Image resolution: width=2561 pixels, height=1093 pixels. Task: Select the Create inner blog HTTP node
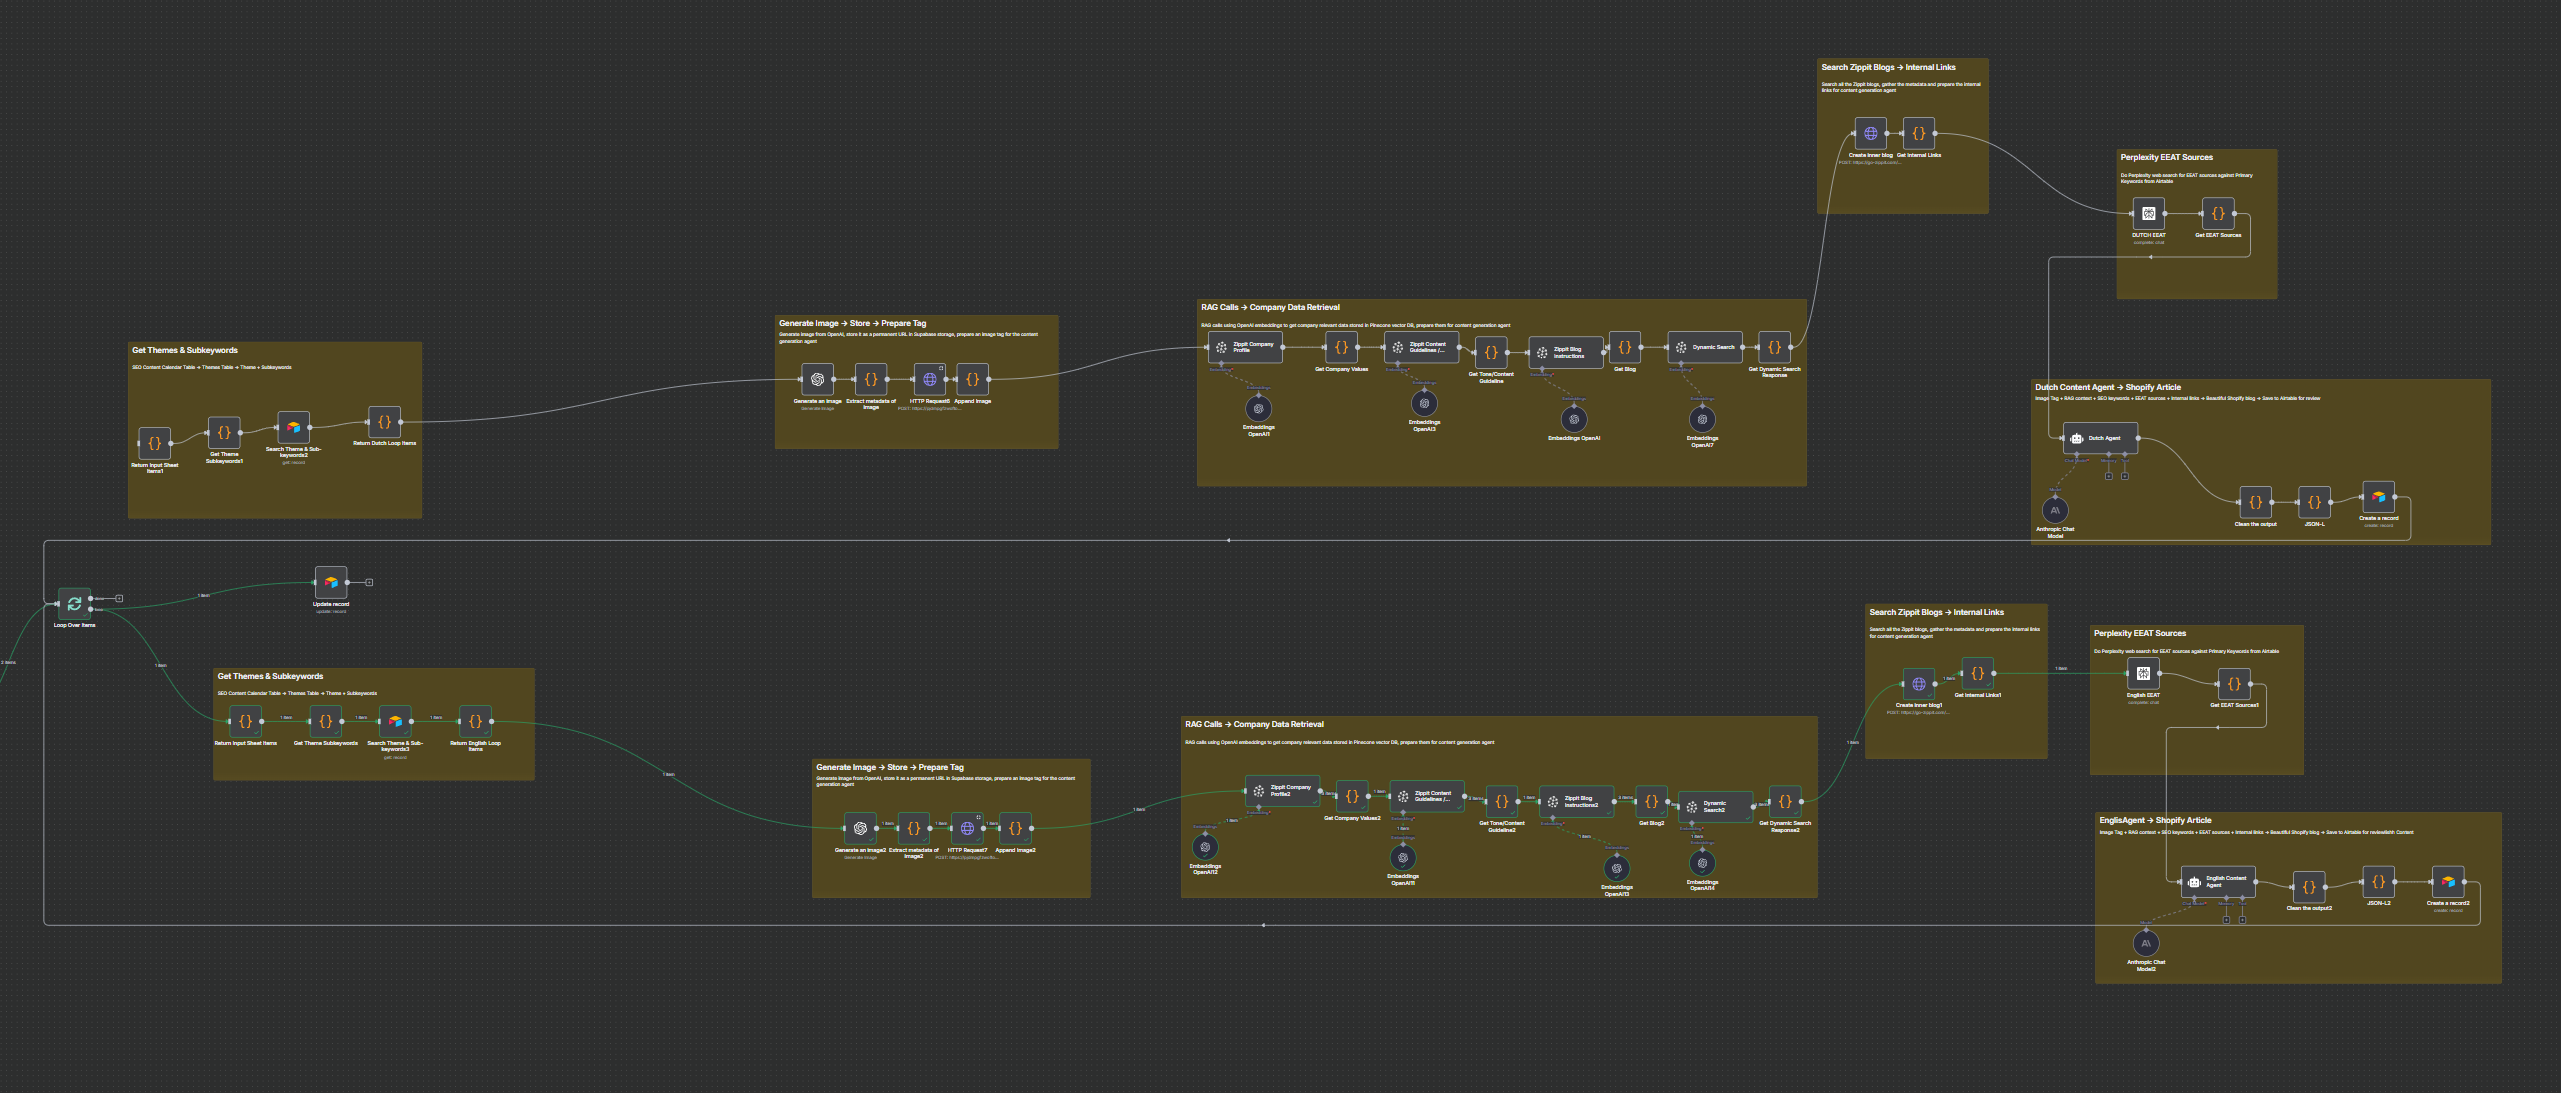[1870, 133]
